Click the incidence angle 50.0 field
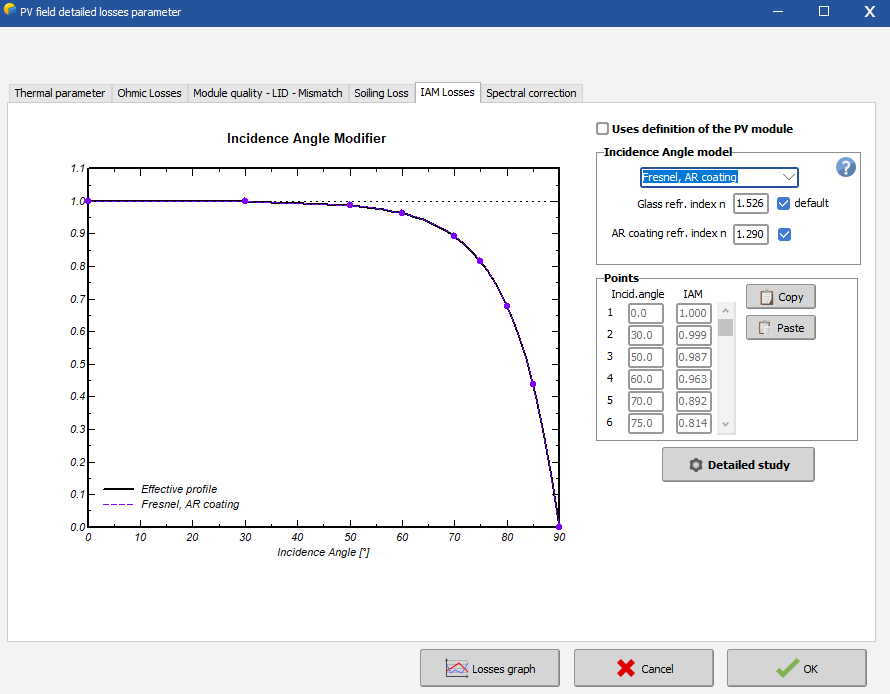The height and width of the screenshot is (694, 890). coord(645,357)
